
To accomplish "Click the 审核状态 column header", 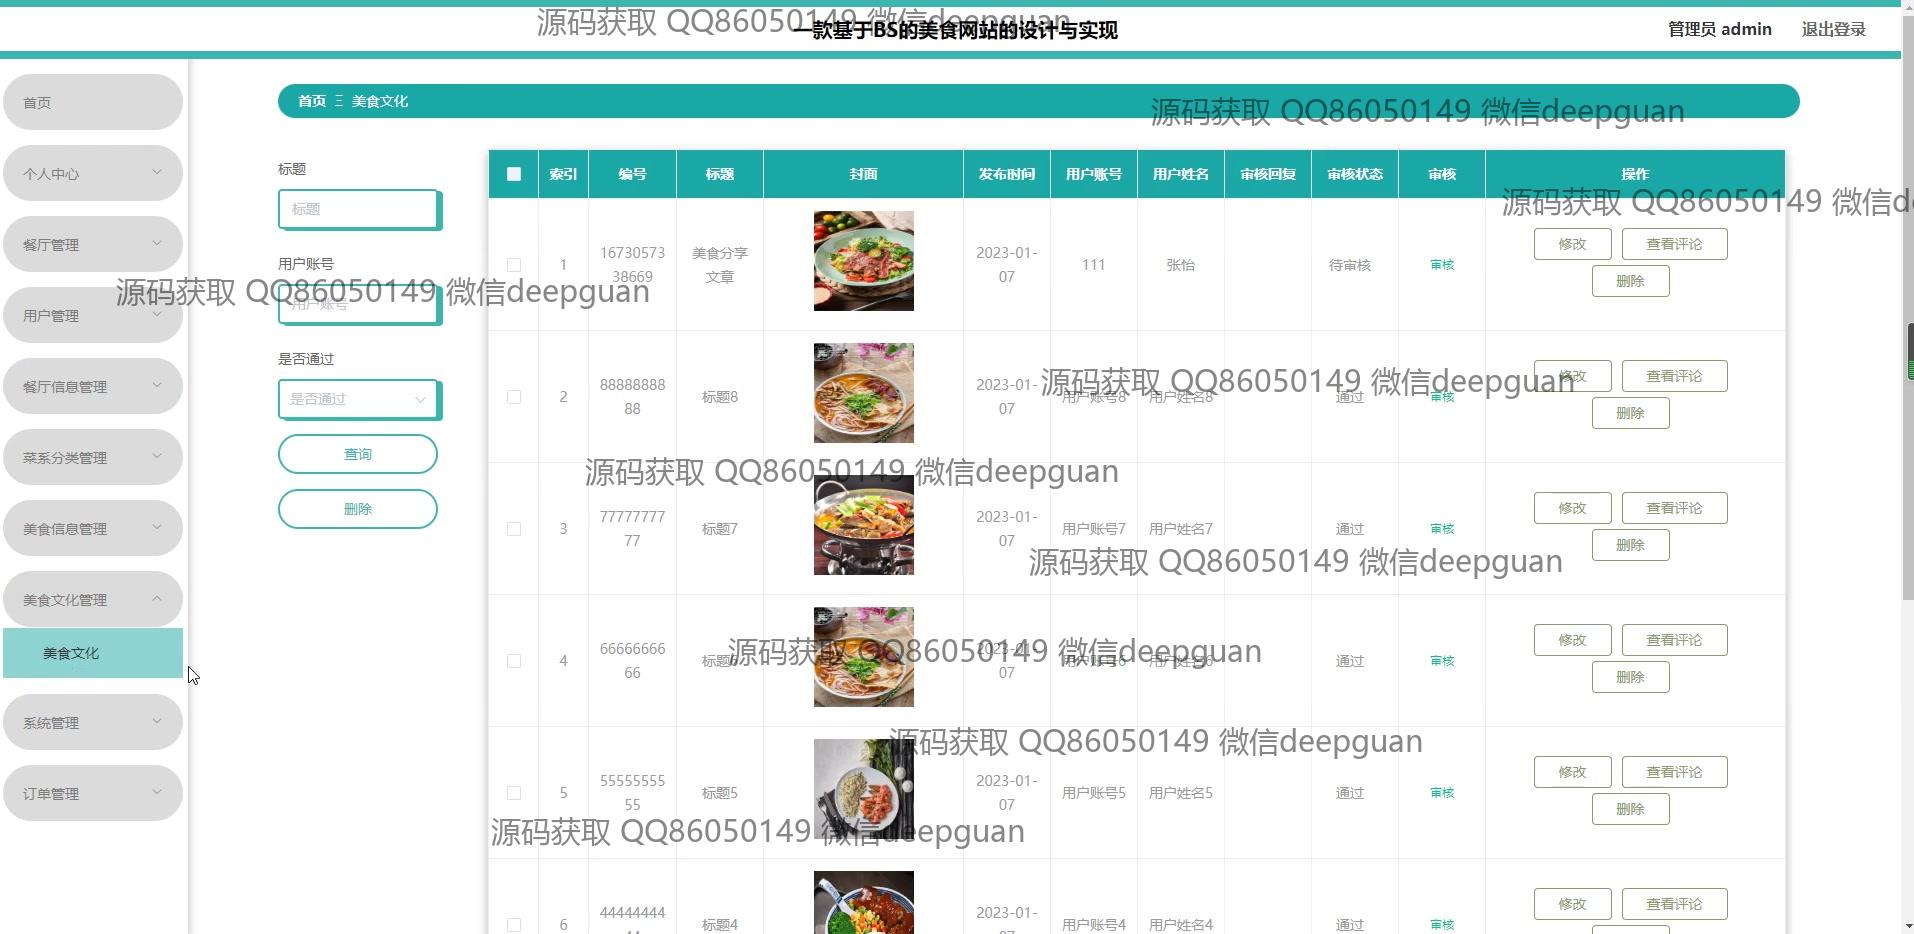I will point(1355,174).
